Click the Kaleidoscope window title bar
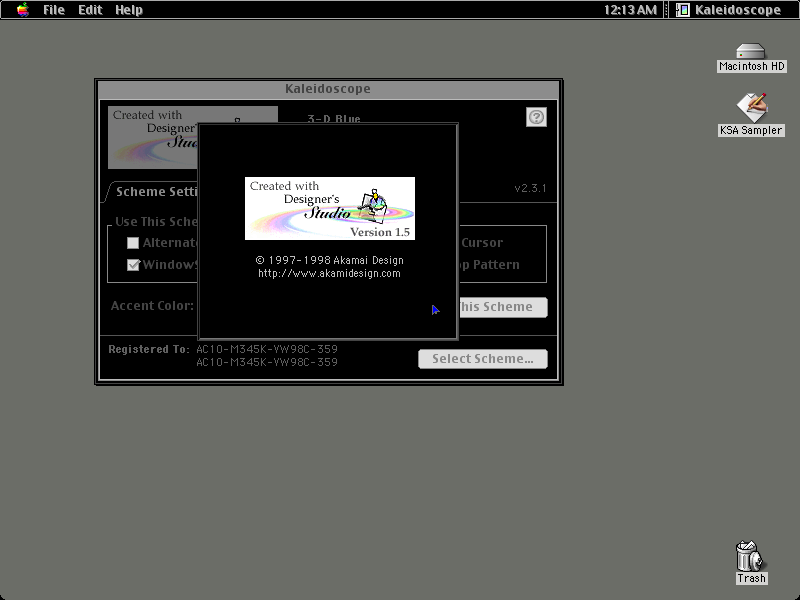The height and width of the screenshot is (600, 800). 328,89
